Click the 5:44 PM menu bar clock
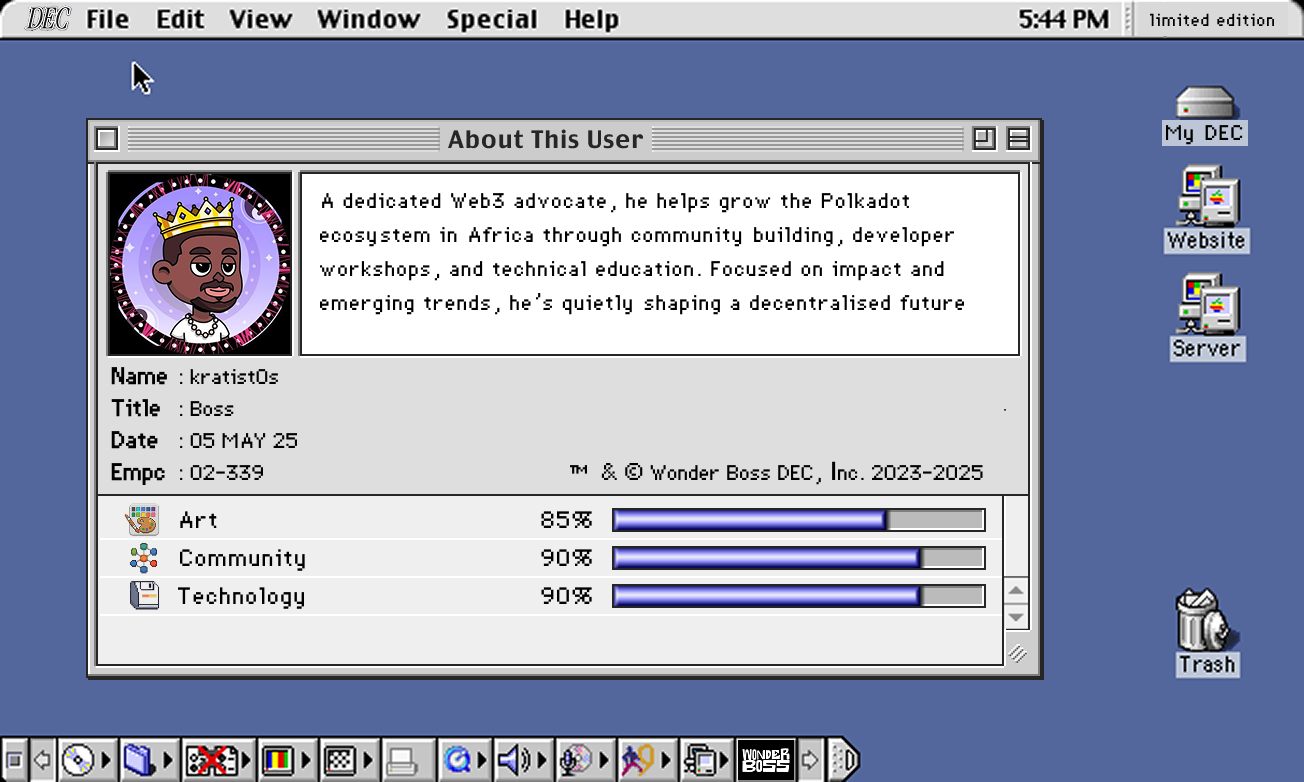This screenshot has height=782, width=1304. [x=1063, y=19]
